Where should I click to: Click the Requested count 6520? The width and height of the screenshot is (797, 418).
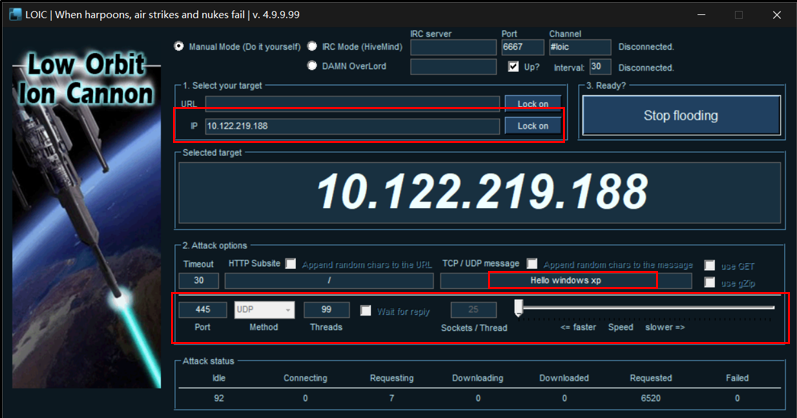[x=651, y=398]
